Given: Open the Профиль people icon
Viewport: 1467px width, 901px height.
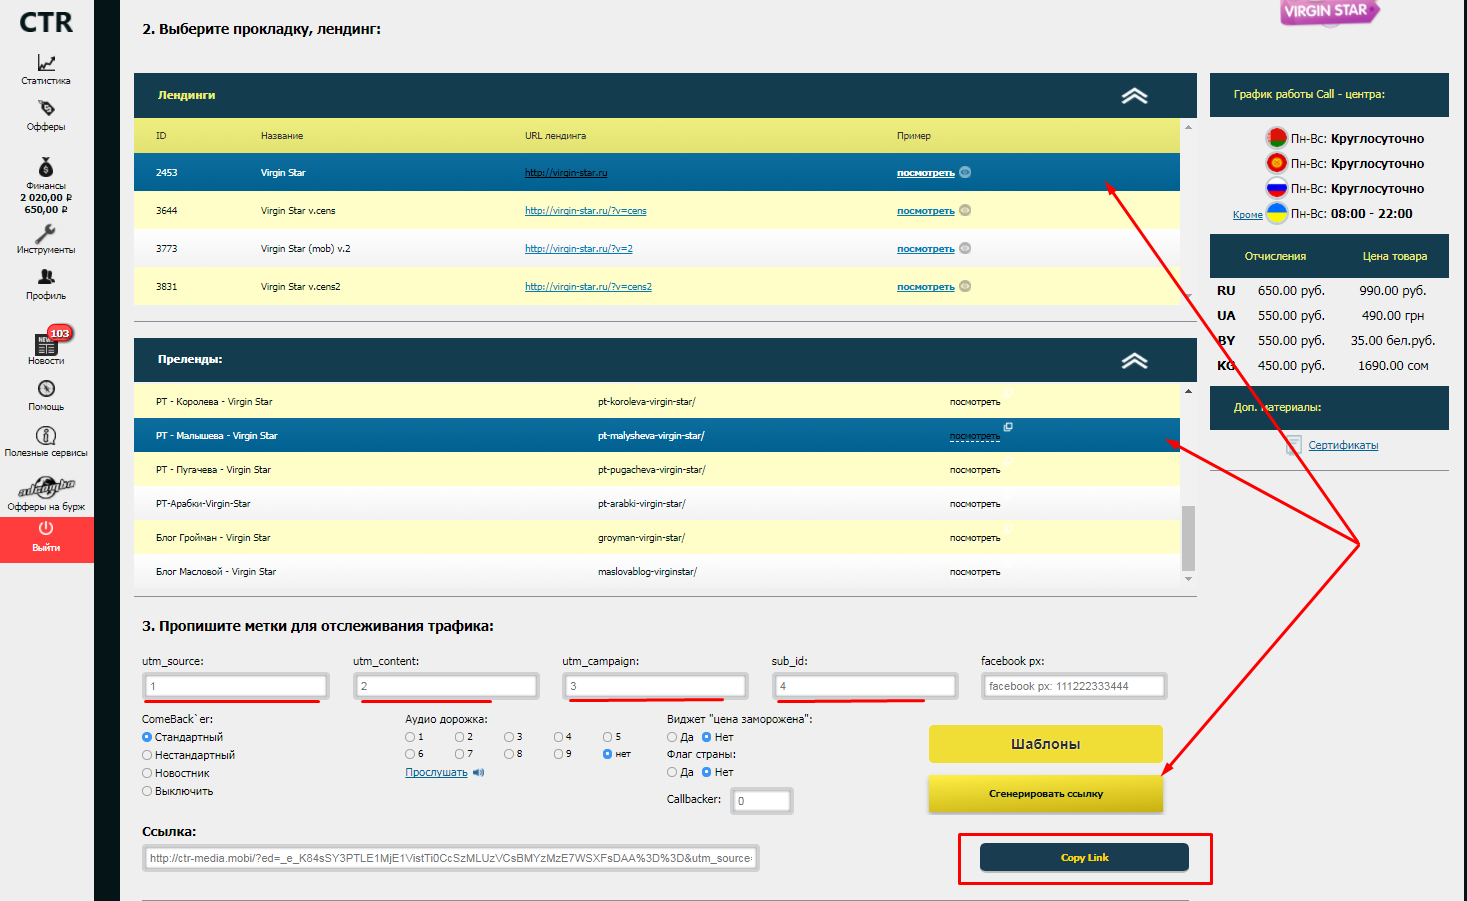Looking at the screenshot, I should [x=46, y=277].
